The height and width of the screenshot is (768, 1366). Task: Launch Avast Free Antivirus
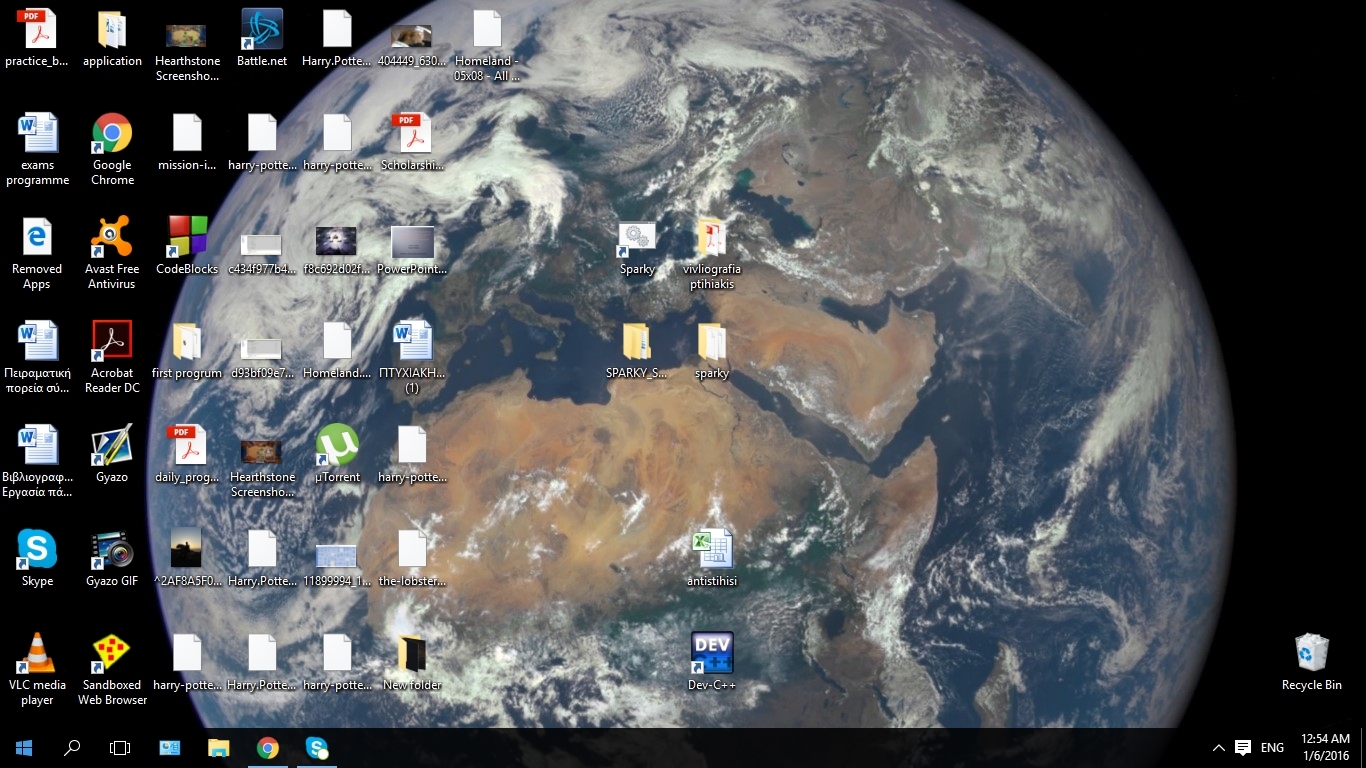point(112,253)
